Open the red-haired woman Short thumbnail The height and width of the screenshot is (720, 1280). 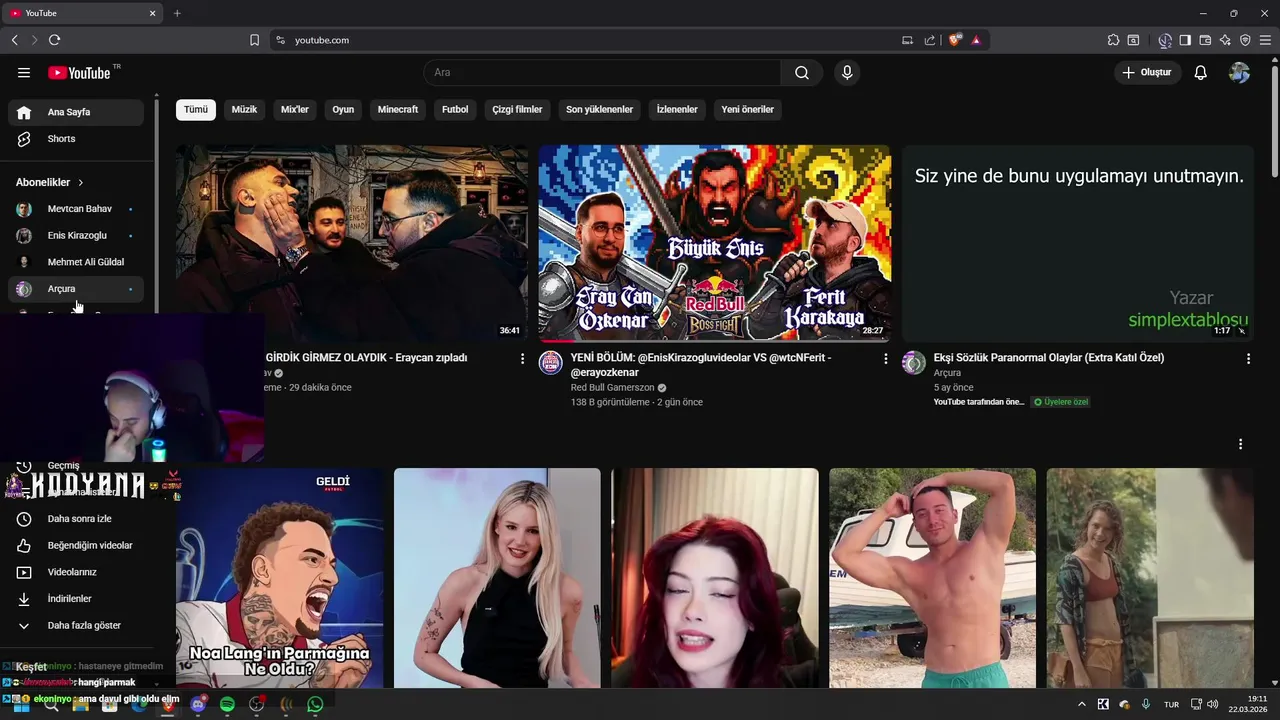[715, 578]
